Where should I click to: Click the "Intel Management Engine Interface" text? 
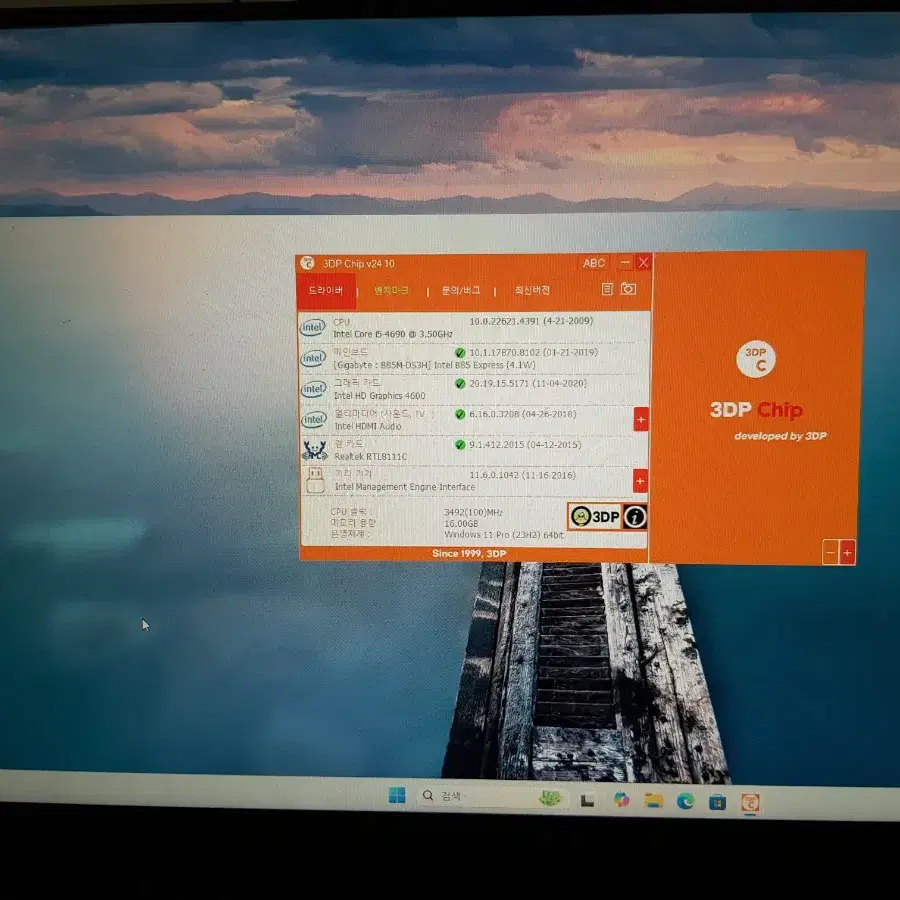[405, 487]
